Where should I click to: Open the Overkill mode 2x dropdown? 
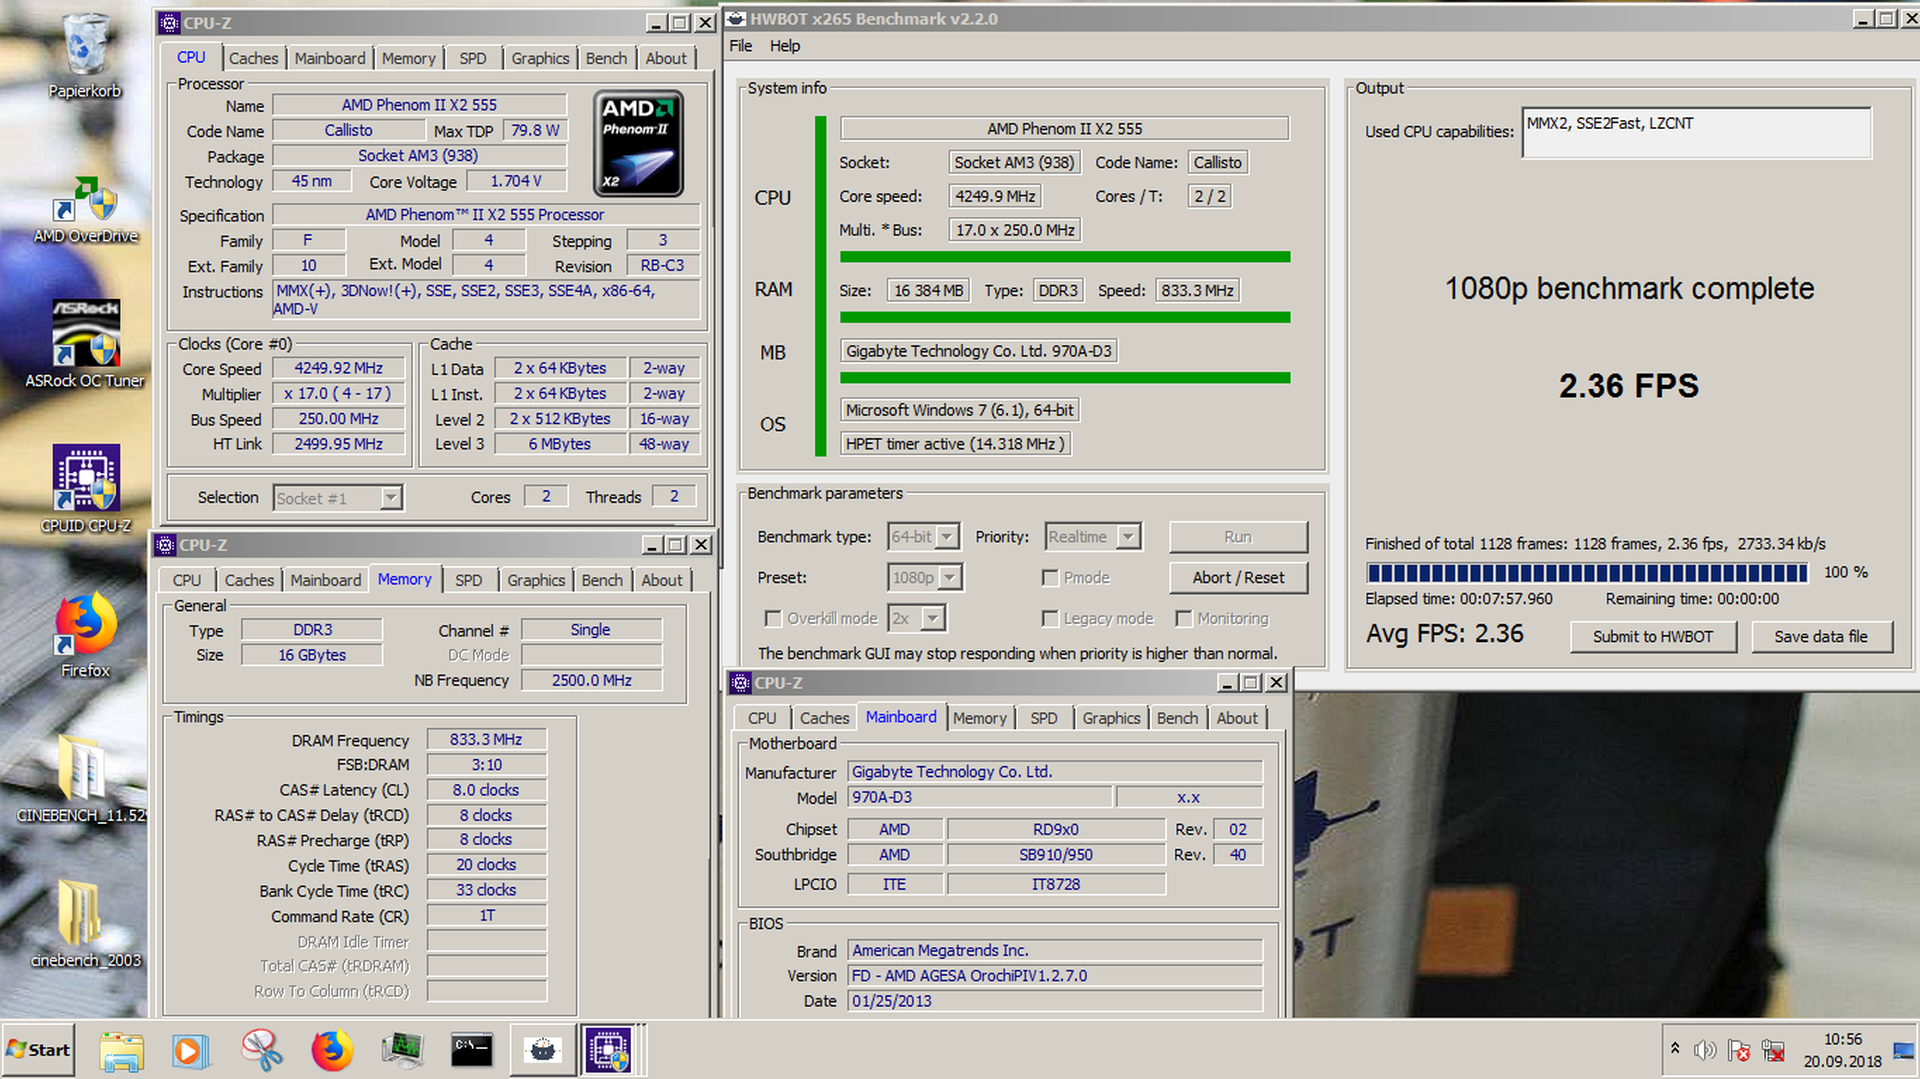coord(917,619)
